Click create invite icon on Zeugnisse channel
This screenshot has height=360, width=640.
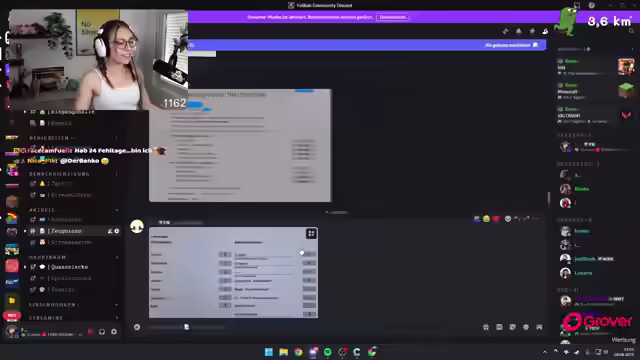[110, 231]
